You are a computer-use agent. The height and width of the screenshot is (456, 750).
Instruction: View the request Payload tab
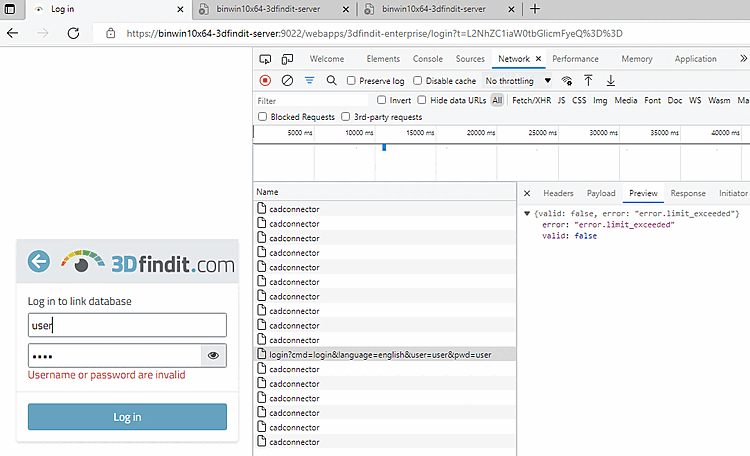pyautogui.click(x=601, y=193)
